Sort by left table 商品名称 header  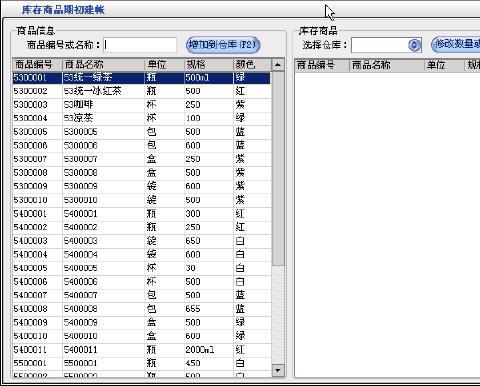tap(103, 65)
